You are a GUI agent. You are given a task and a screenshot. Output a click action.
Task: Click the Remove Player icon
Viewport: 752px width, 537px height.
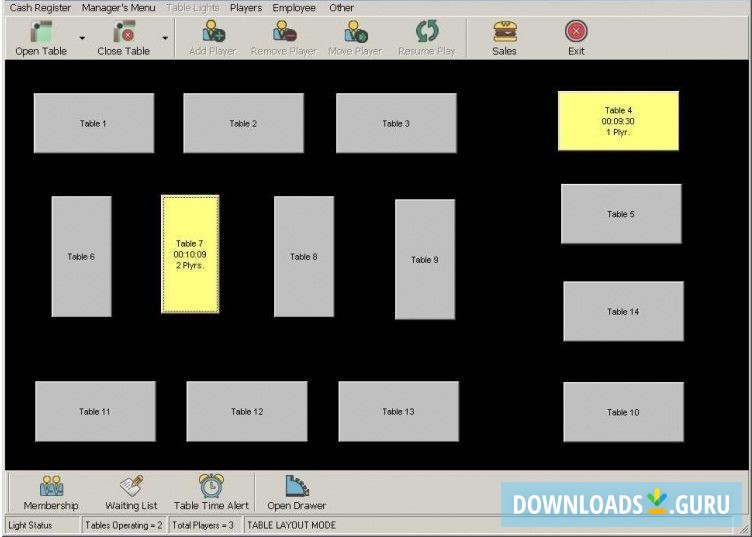coord(284,31)
